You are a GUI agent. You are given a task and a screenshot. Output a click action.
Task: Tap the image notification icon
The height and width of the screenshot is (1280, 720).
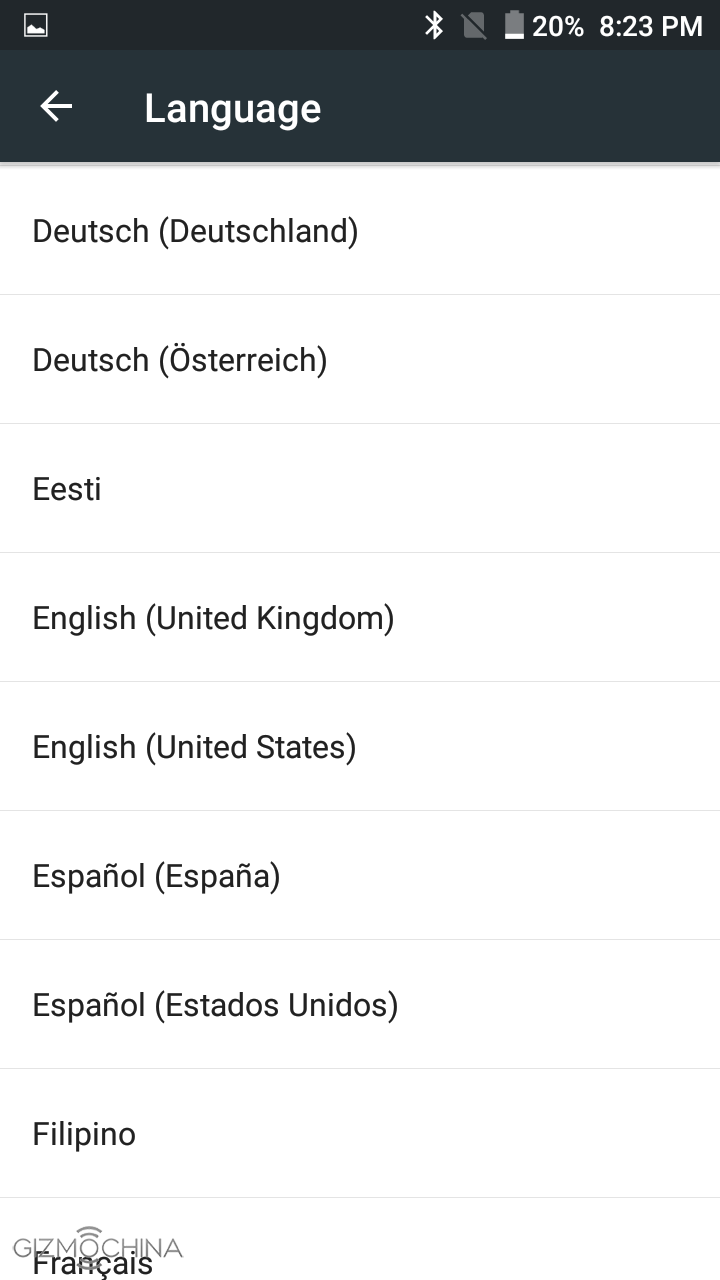(x=35, y=25)
